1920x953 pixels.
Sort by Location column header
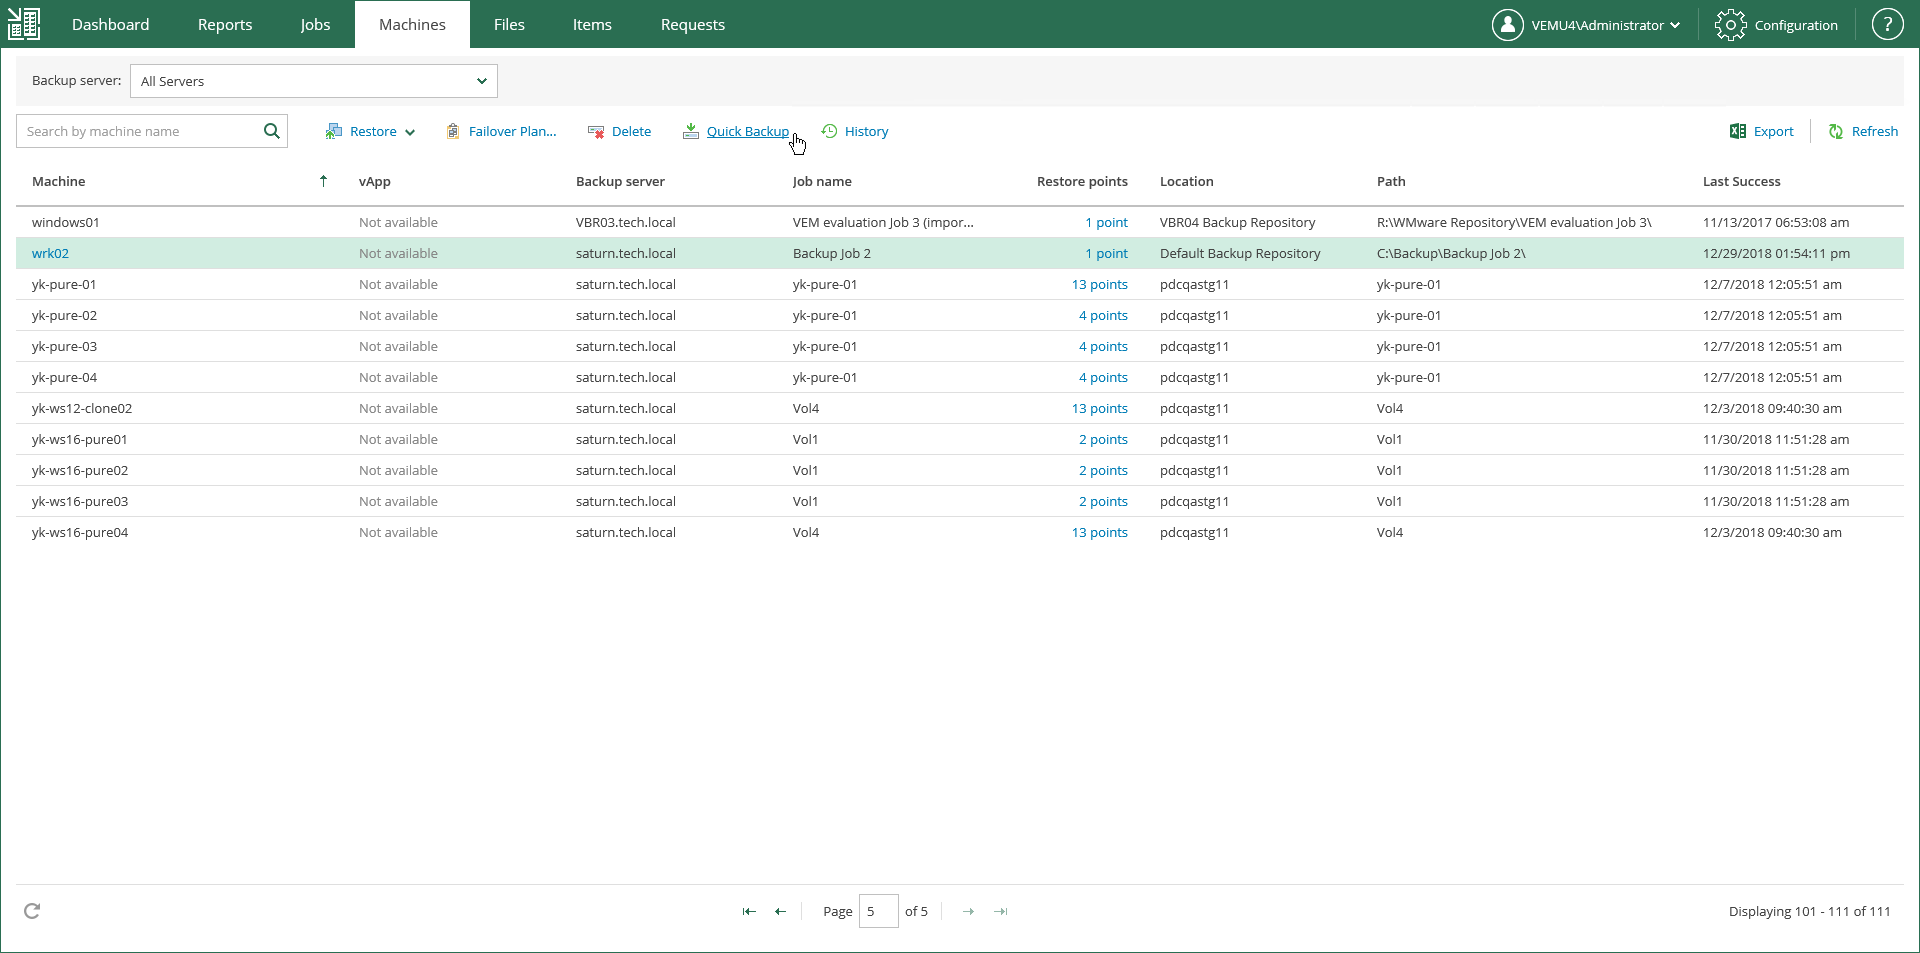1186,181
